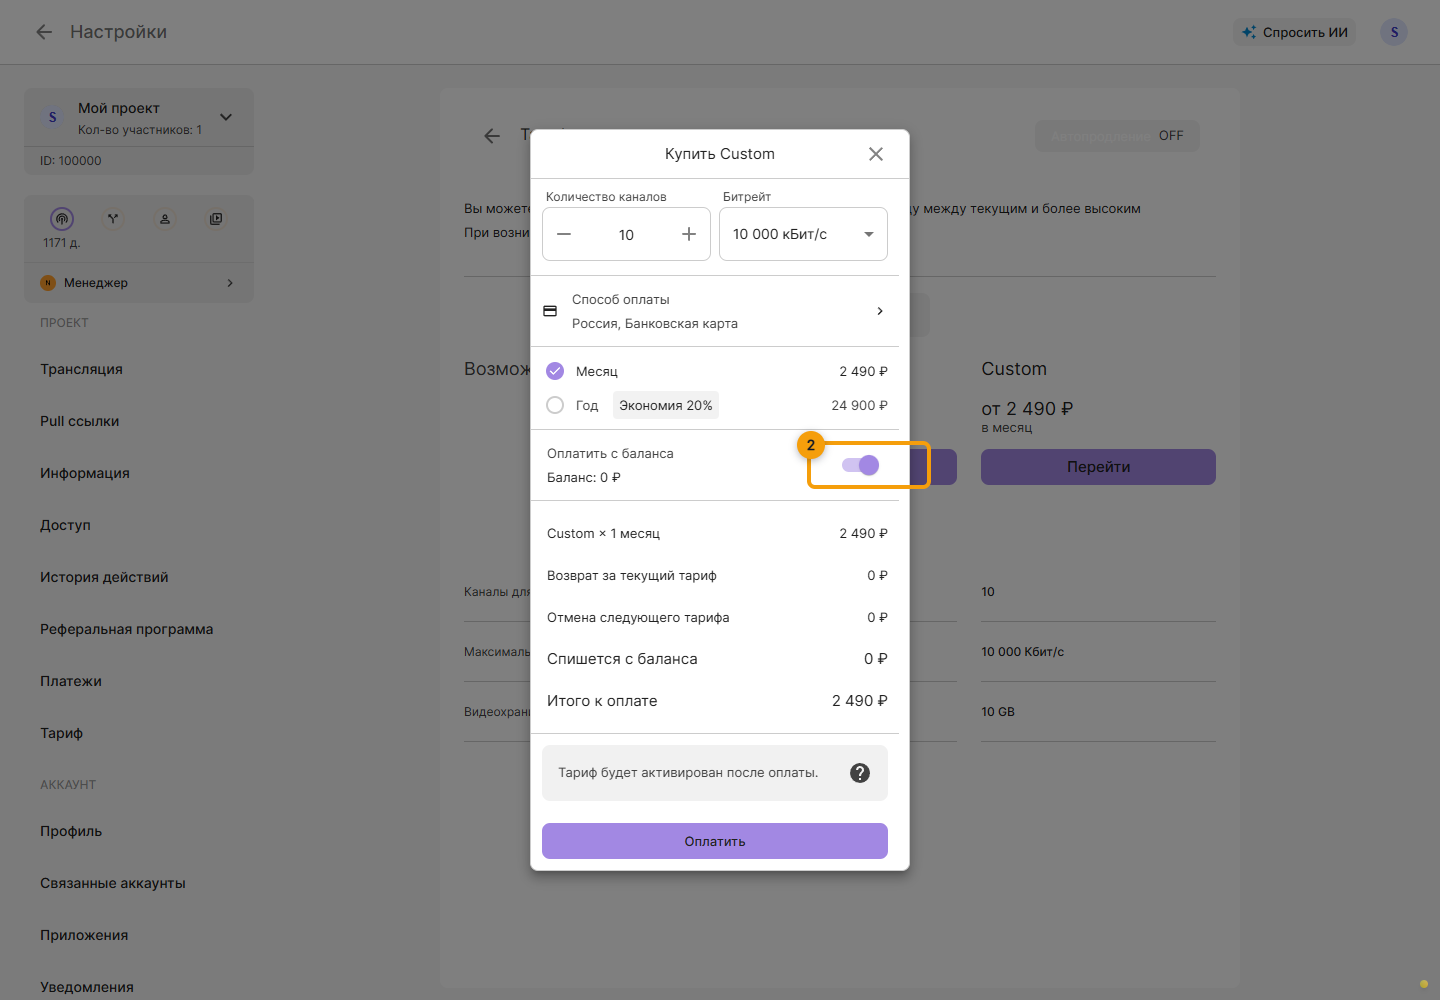Click the Менеджер orange avatar icon
1440x1000 pixels.
pyautogui.click(x=48, y=283)
